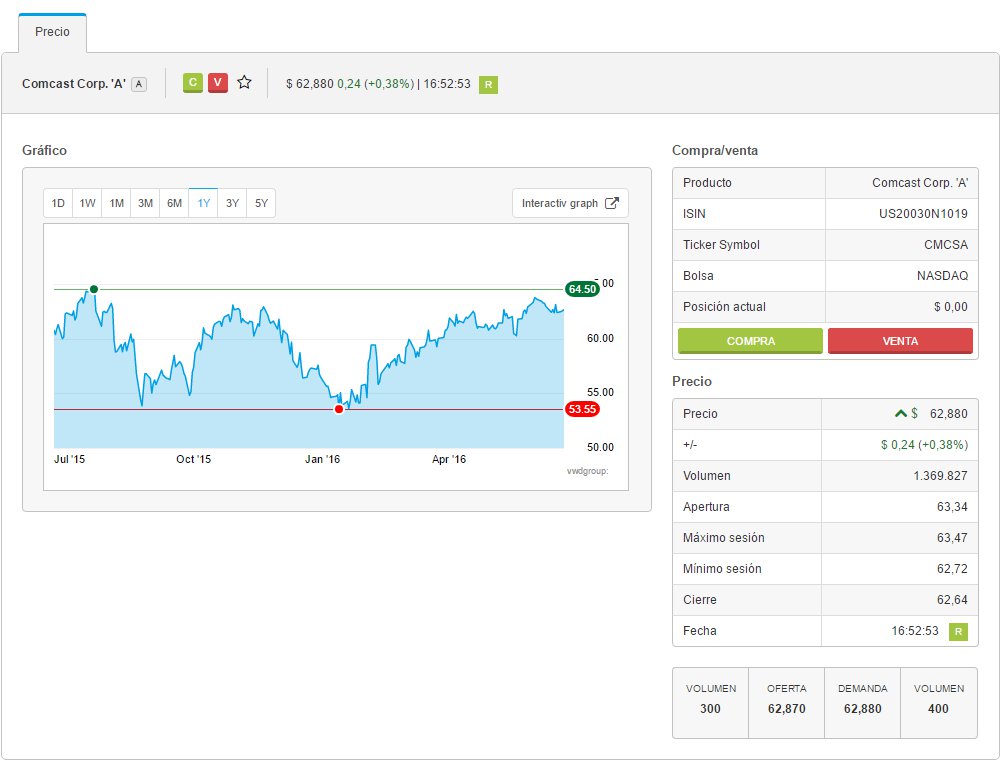Click the external link icon on Interactiv graph

[612, 203]
